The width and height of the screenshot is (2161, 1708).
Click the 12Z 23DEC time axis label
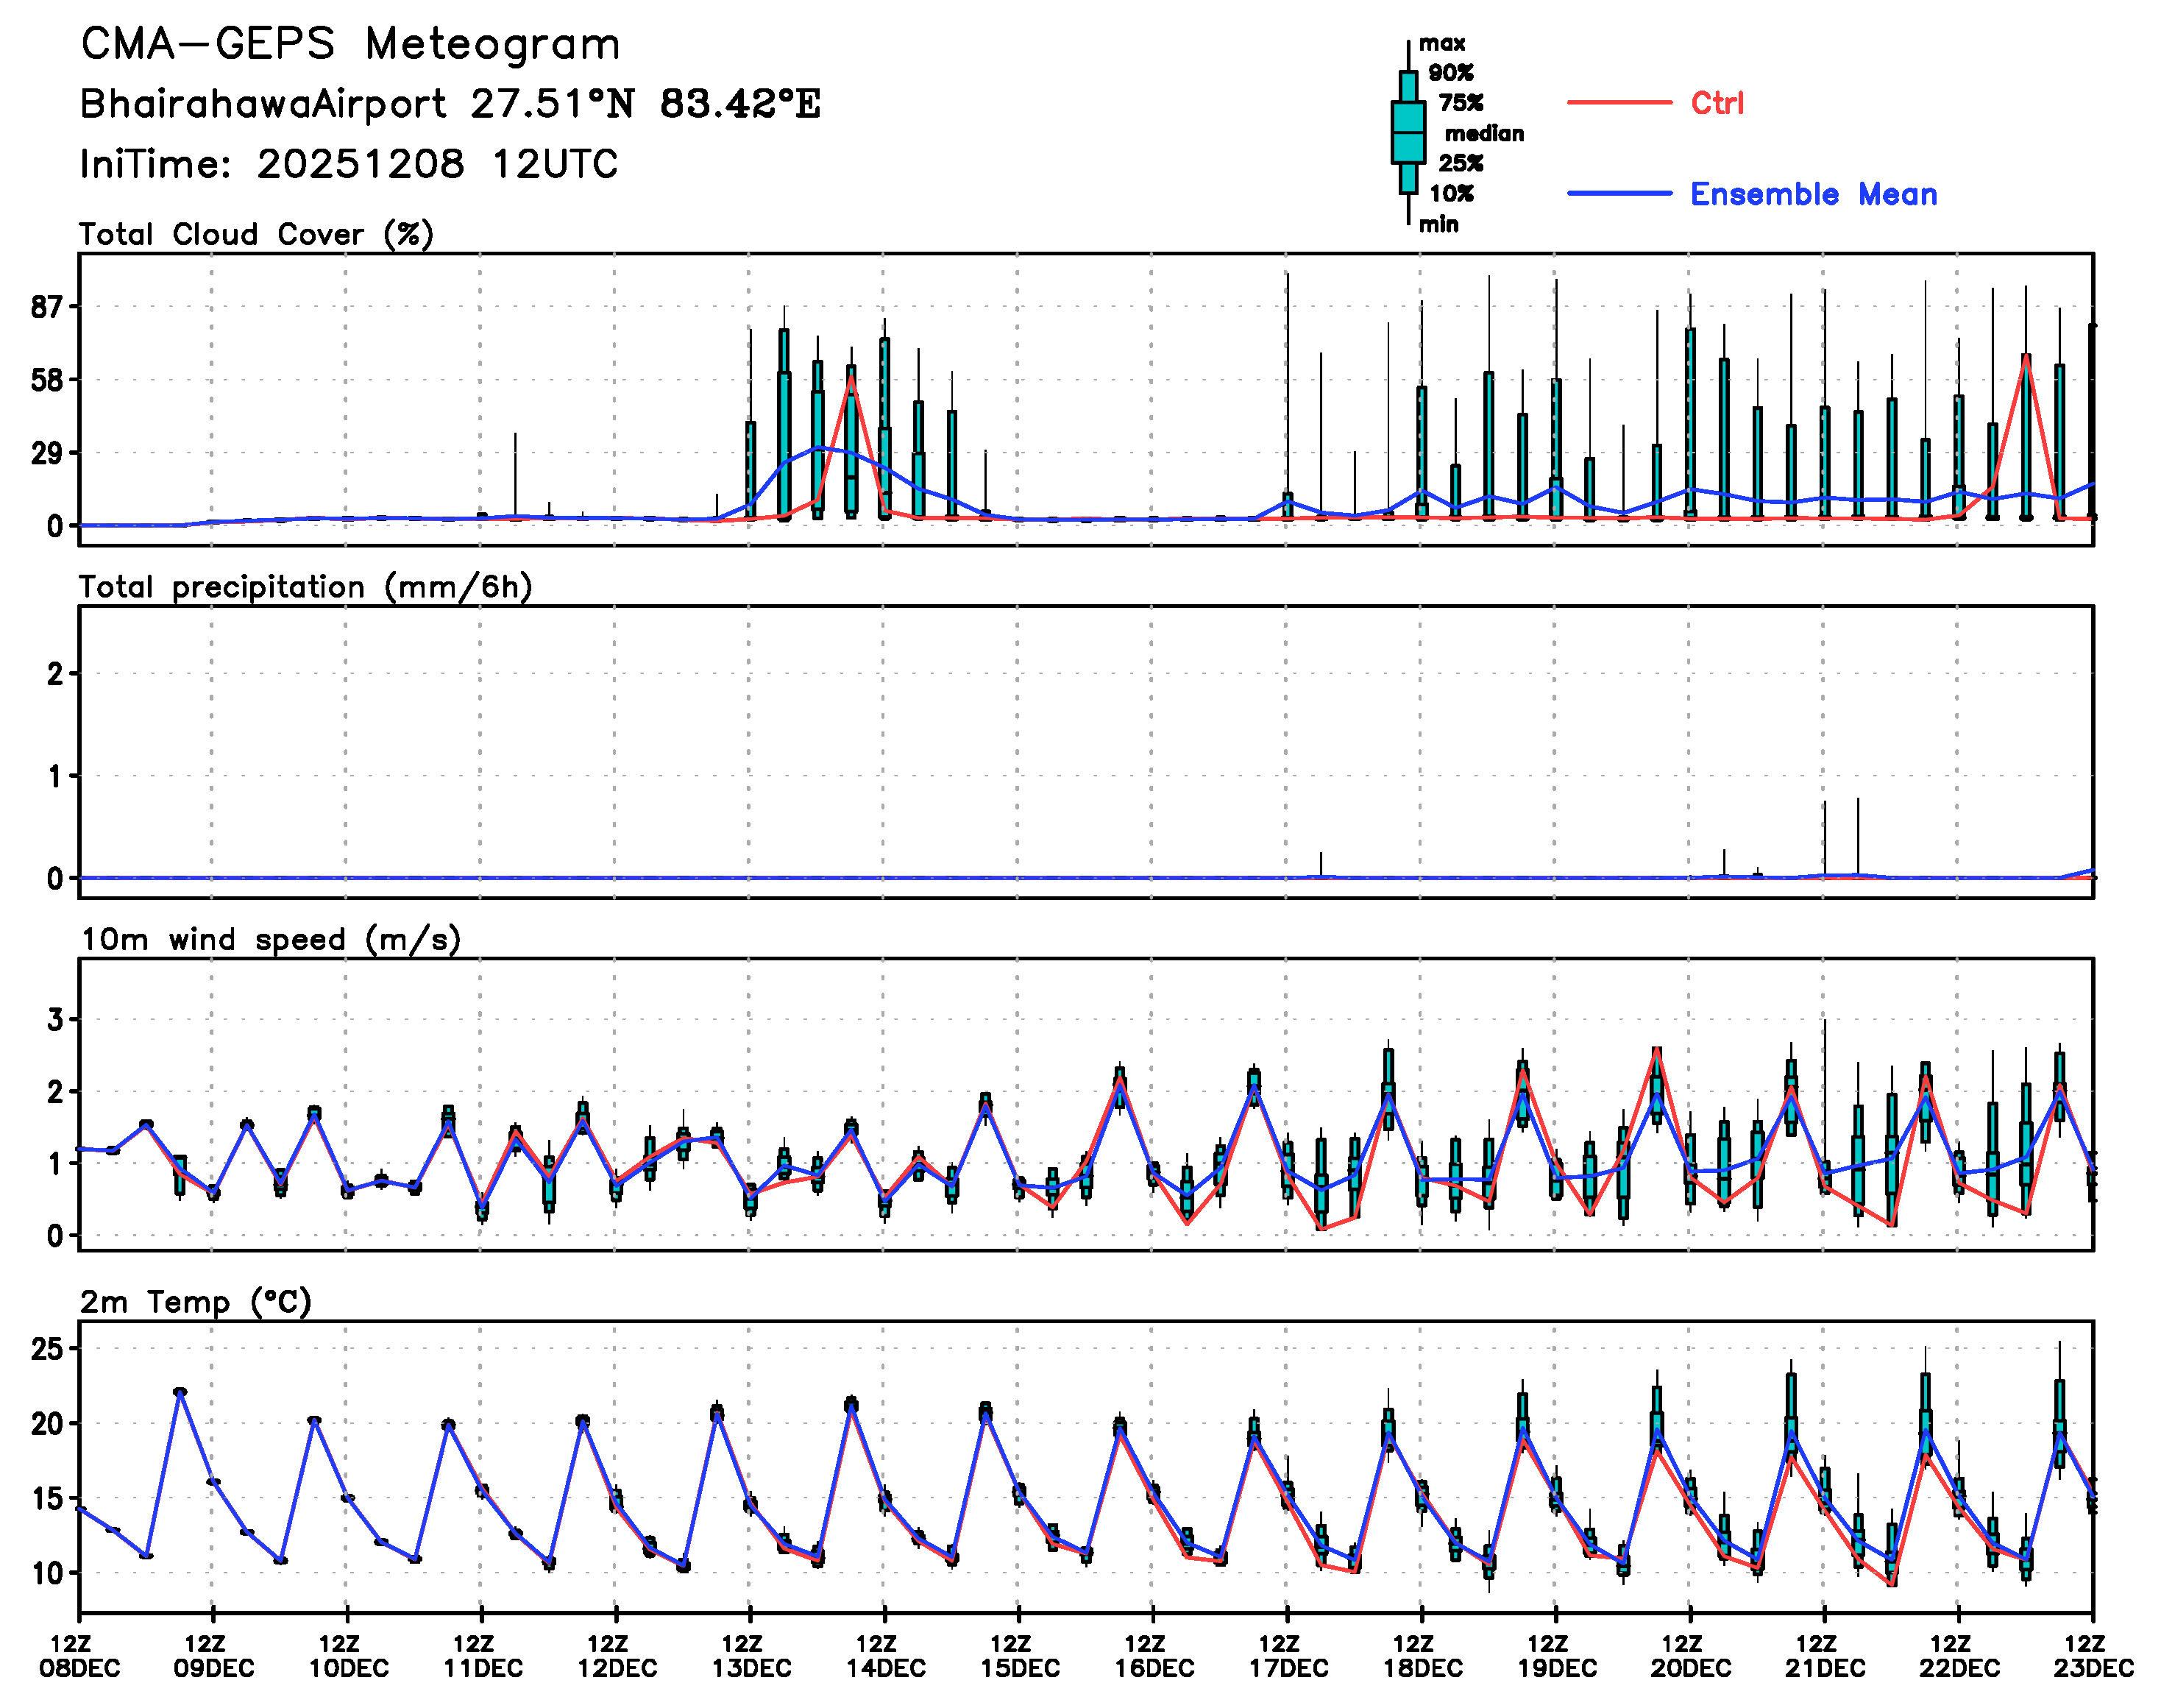(x=2093, y=1656)
